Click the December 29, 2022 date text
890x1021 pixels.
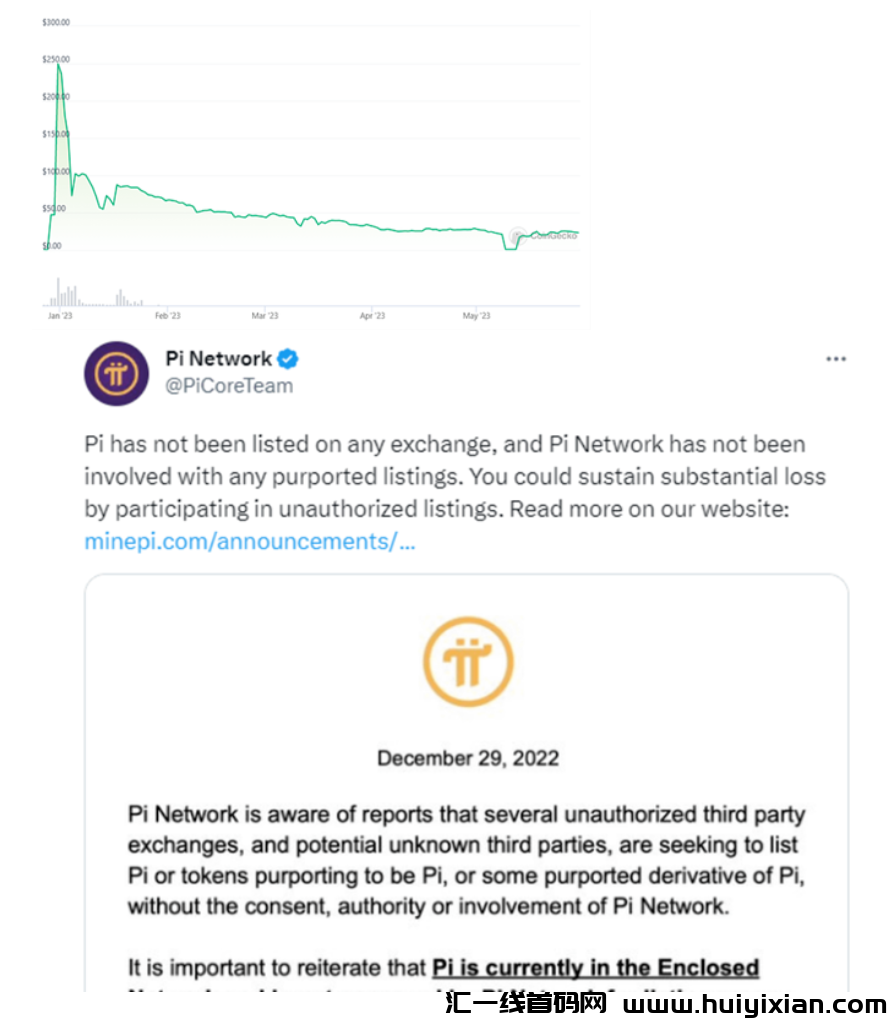467,758
